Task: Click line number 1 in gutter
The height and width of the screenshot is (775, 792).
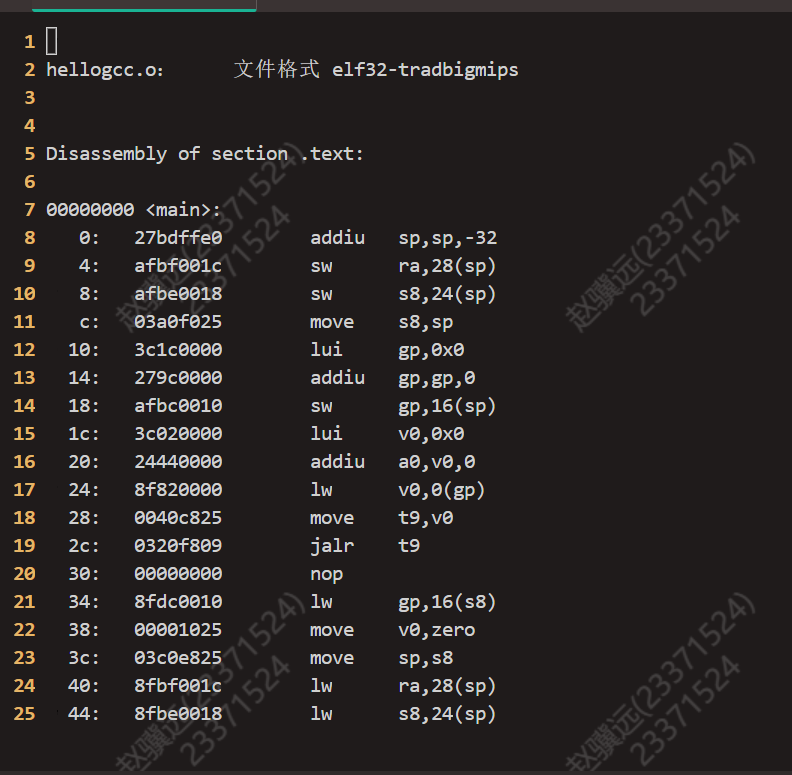Action: click(x=29, y=41)
